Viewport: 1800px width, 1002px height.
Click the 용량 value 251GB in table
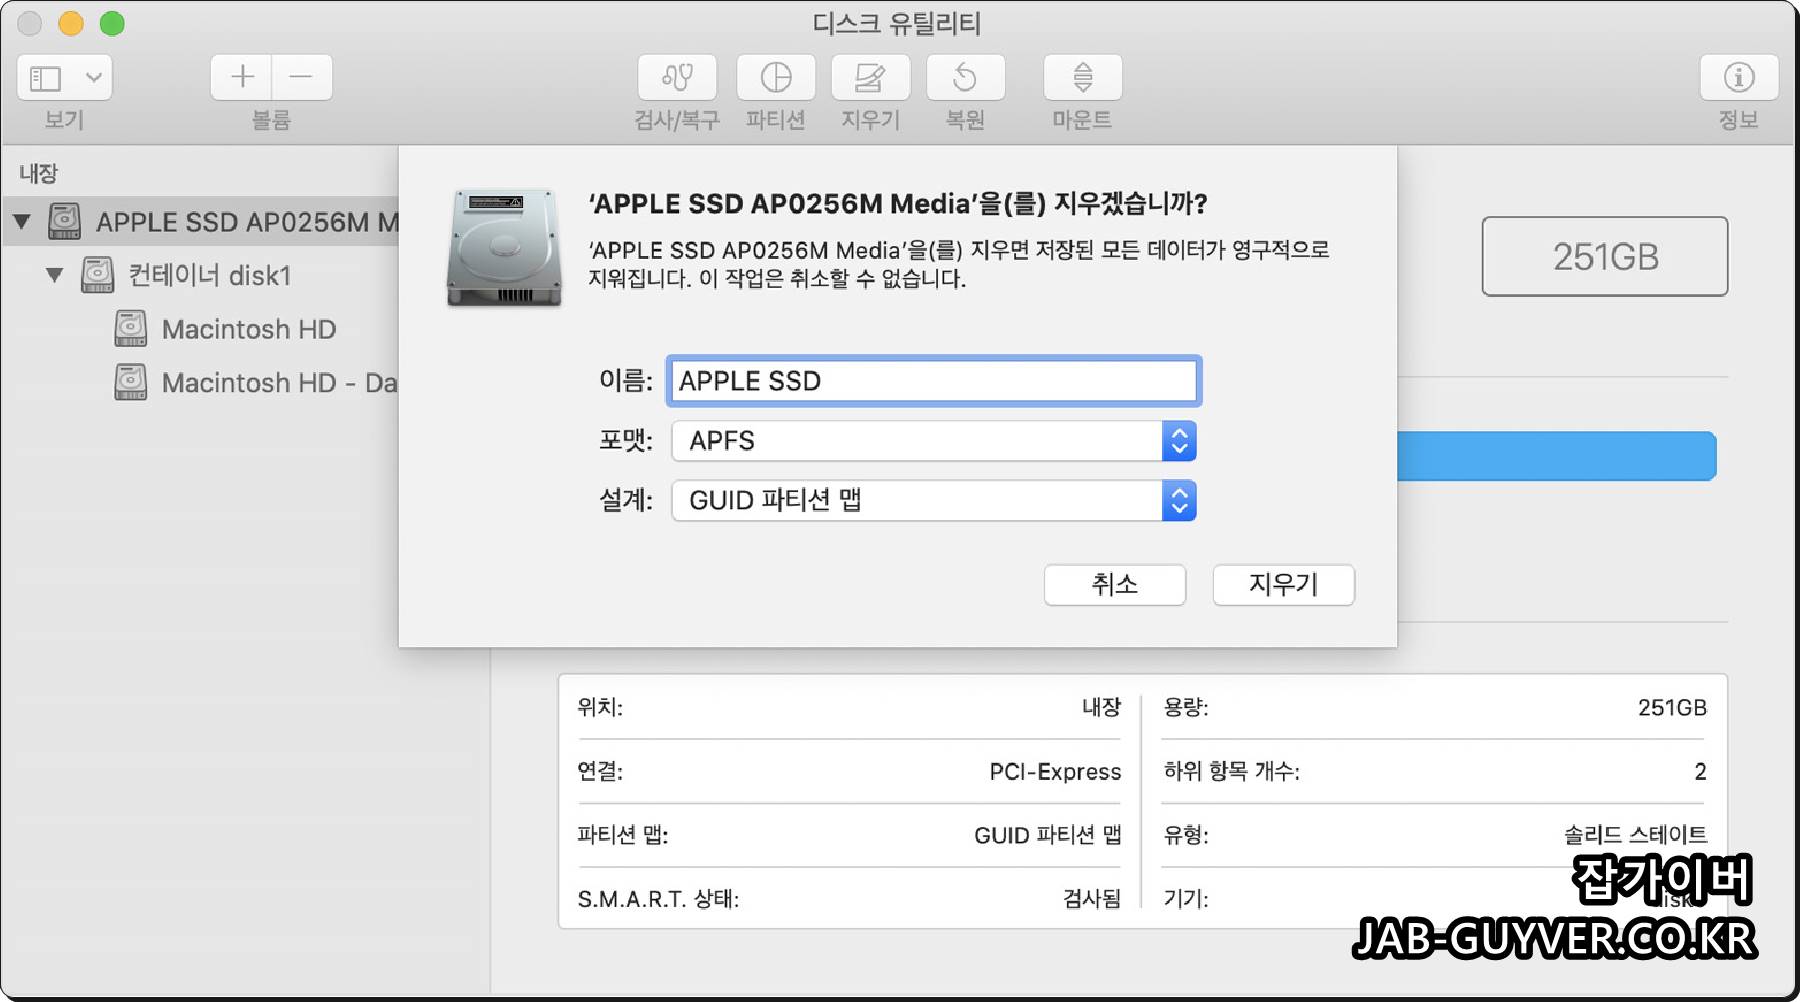tap(1672, 707)
